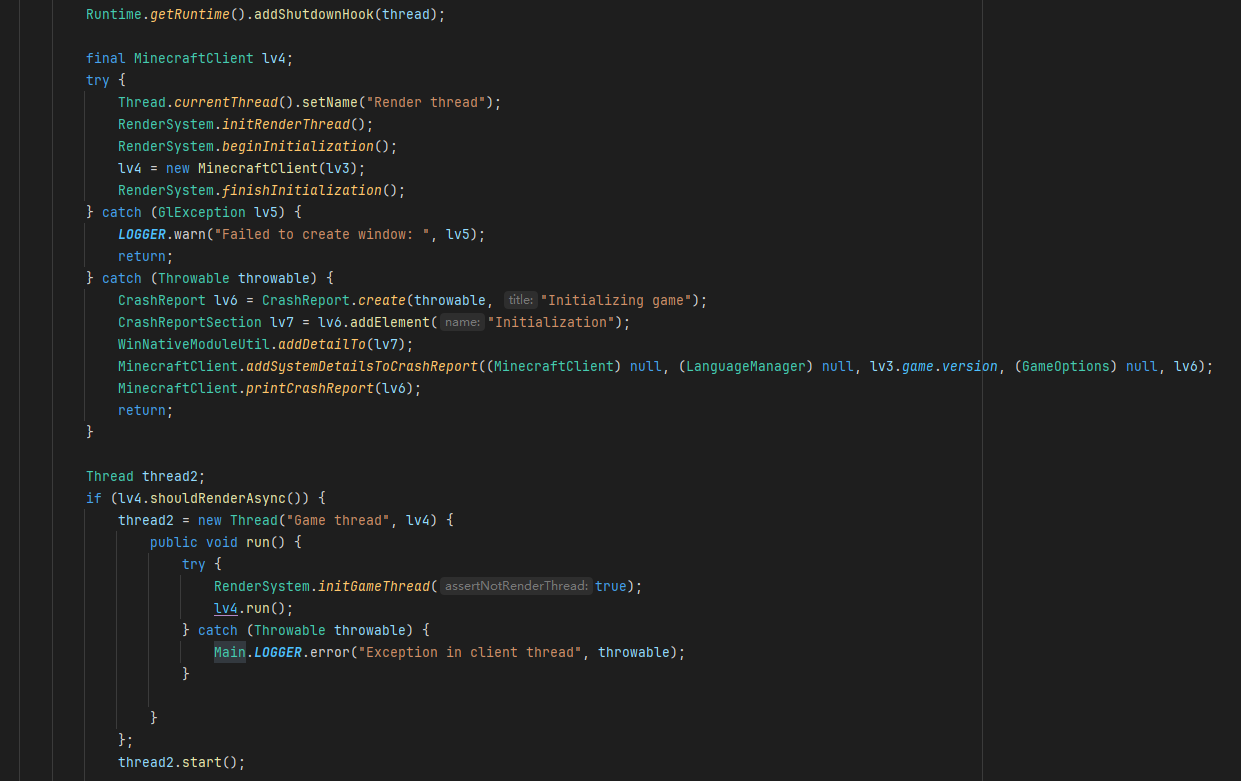This screenshot has width=1241, height=781.
Task: Click the addShutdownHook method call
Action: pyautogui.click(x=313, y=15)
